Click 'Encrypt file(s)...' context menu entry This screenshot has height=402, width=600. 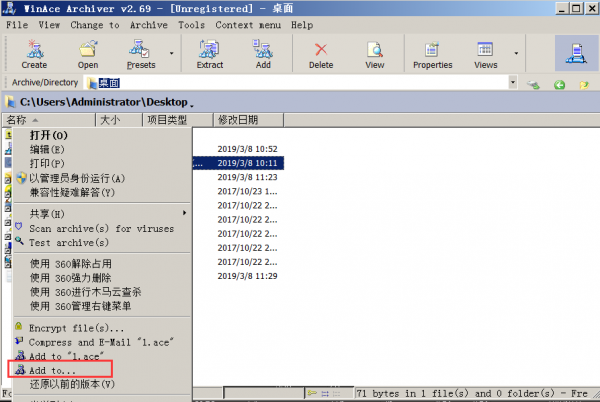point(77,327)
